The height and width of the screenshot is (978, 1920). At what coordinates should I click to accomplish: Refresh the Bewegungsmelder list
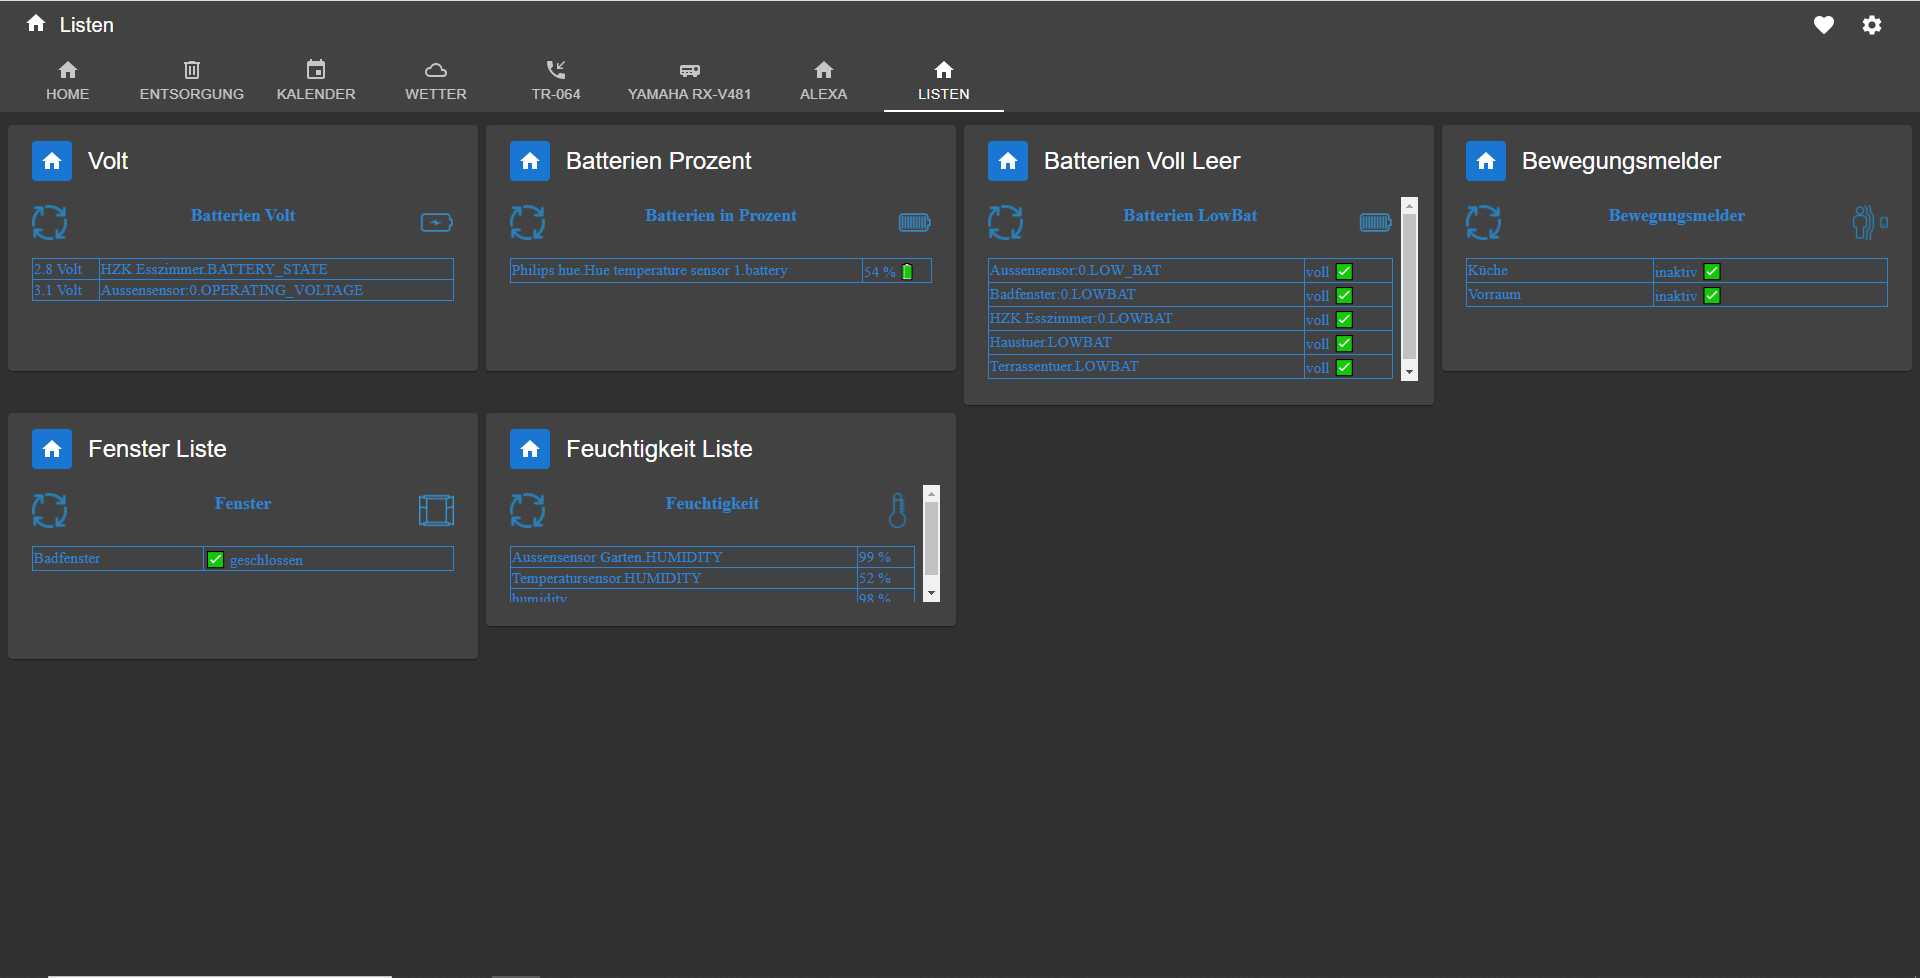tap(1483, 222)
